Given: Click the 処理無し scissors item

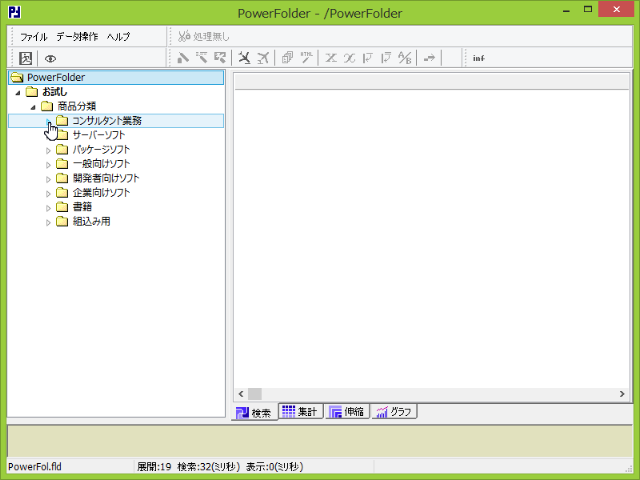Looking at the screenshot, I should click(203, 36).
